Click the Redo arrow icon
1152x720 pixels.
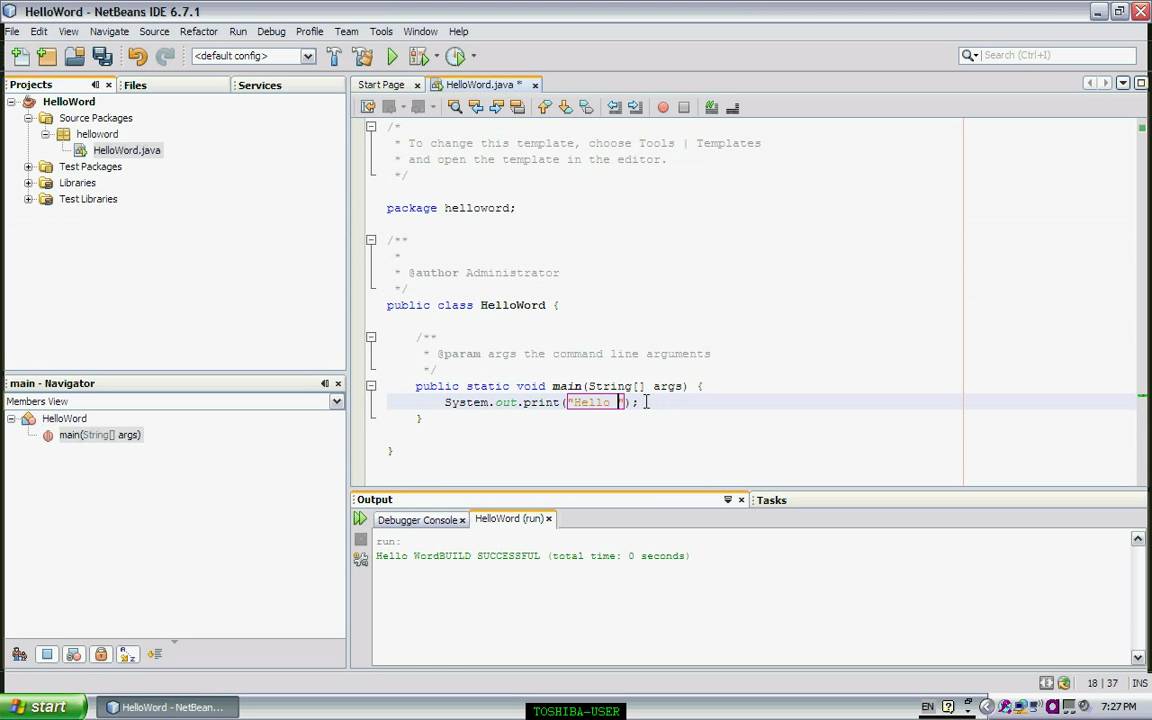coord(165,56)
